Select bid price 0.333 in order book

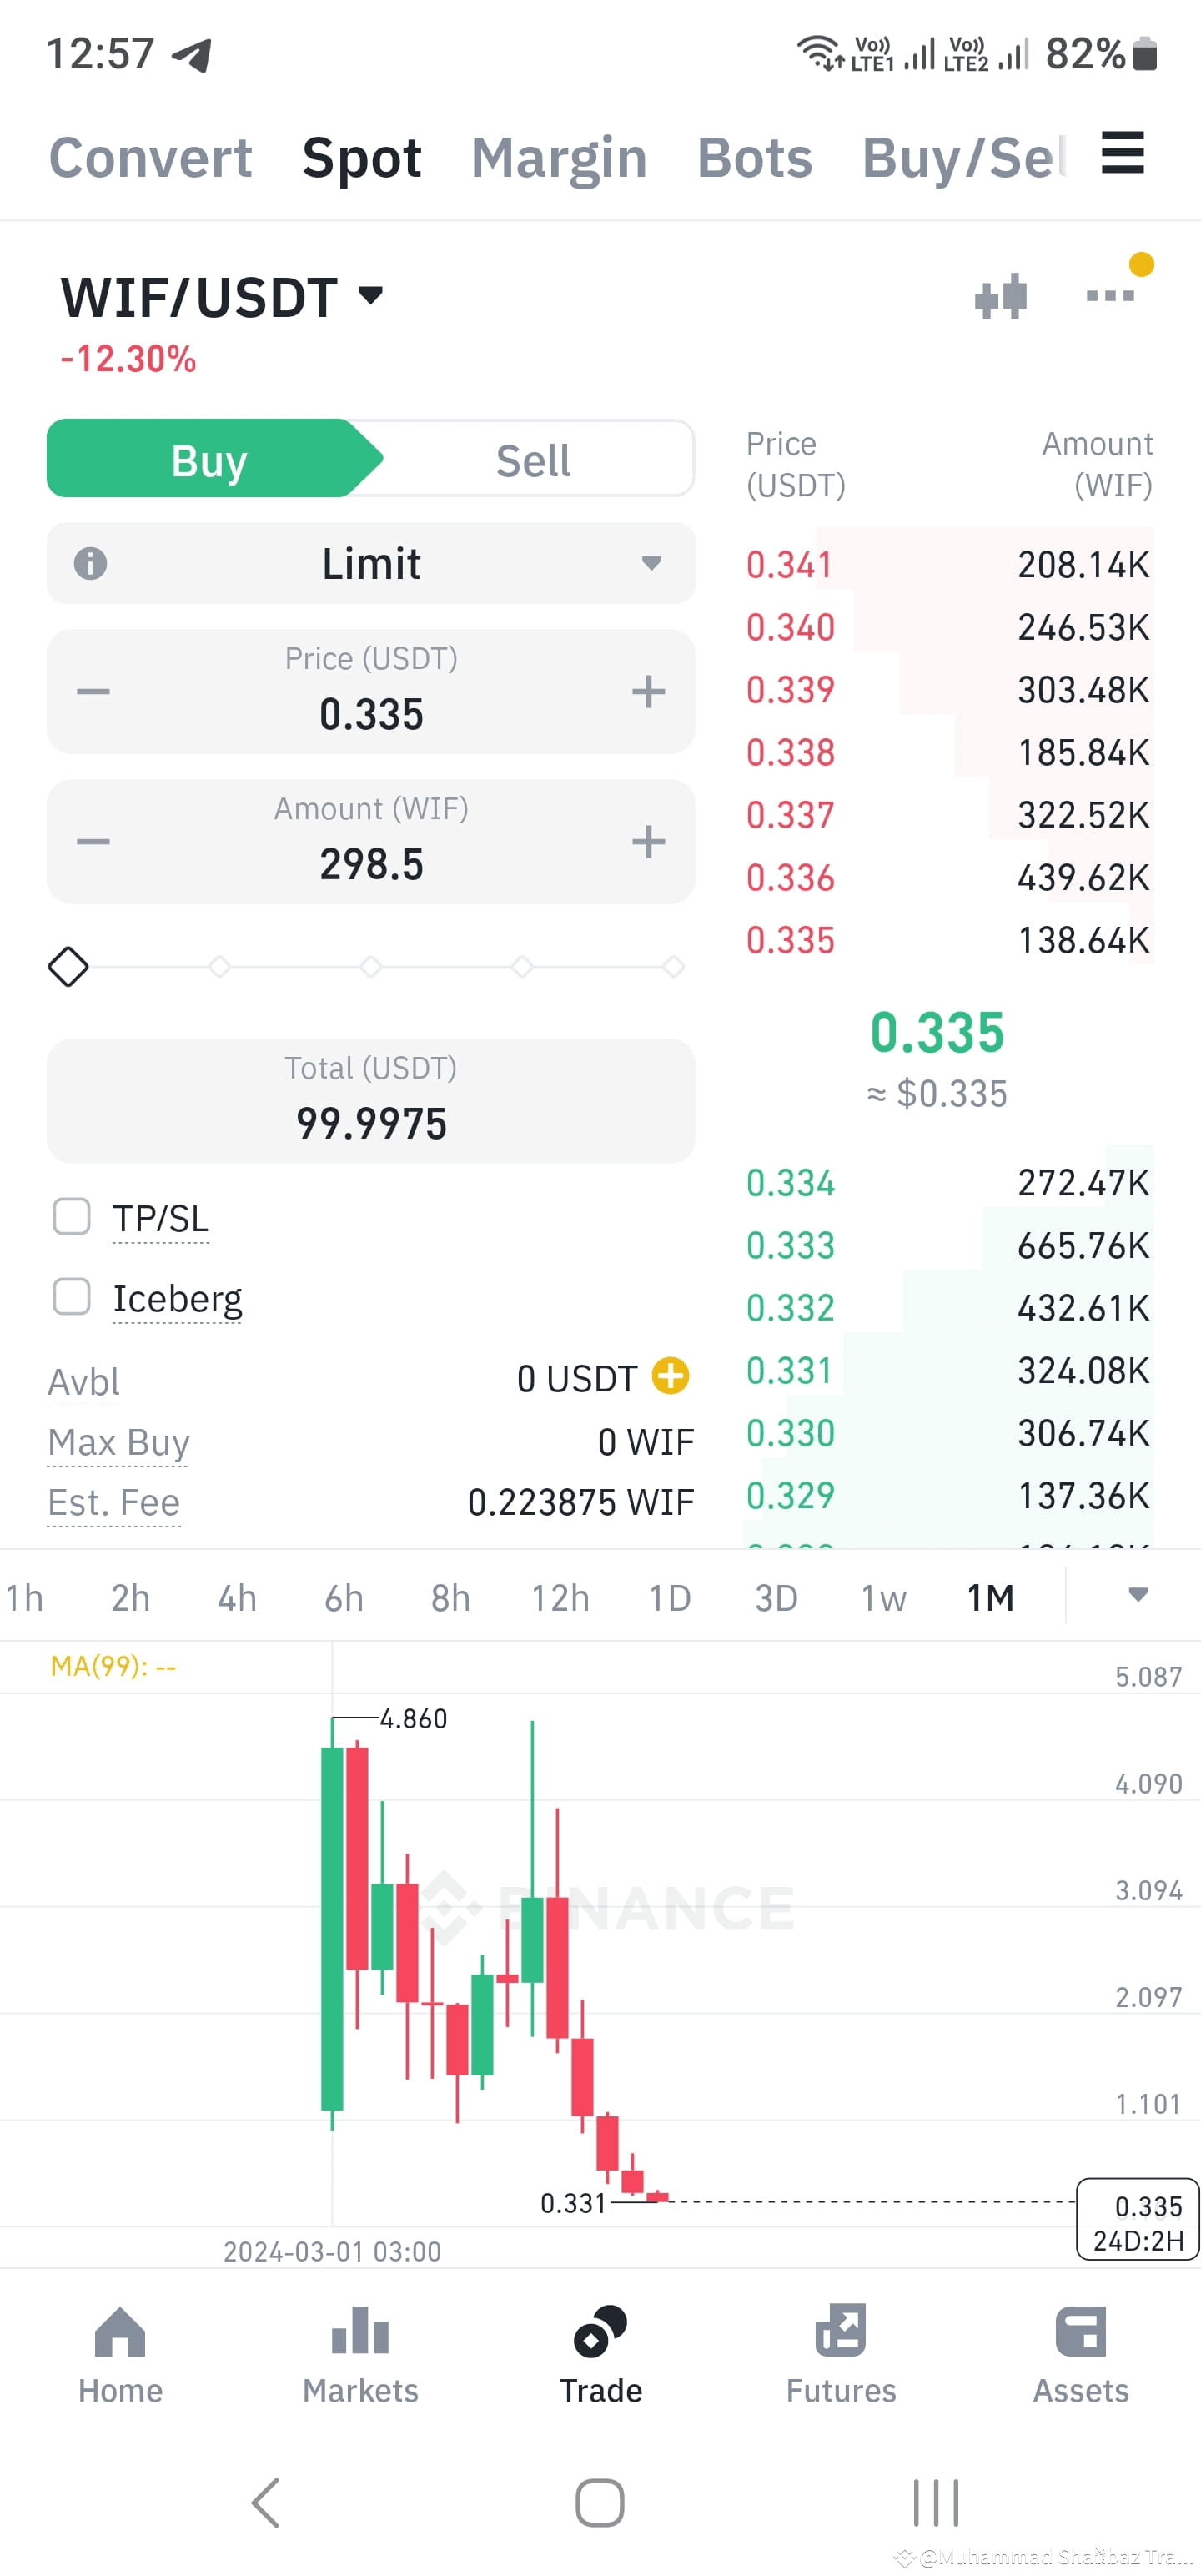tap(789, 1245)
